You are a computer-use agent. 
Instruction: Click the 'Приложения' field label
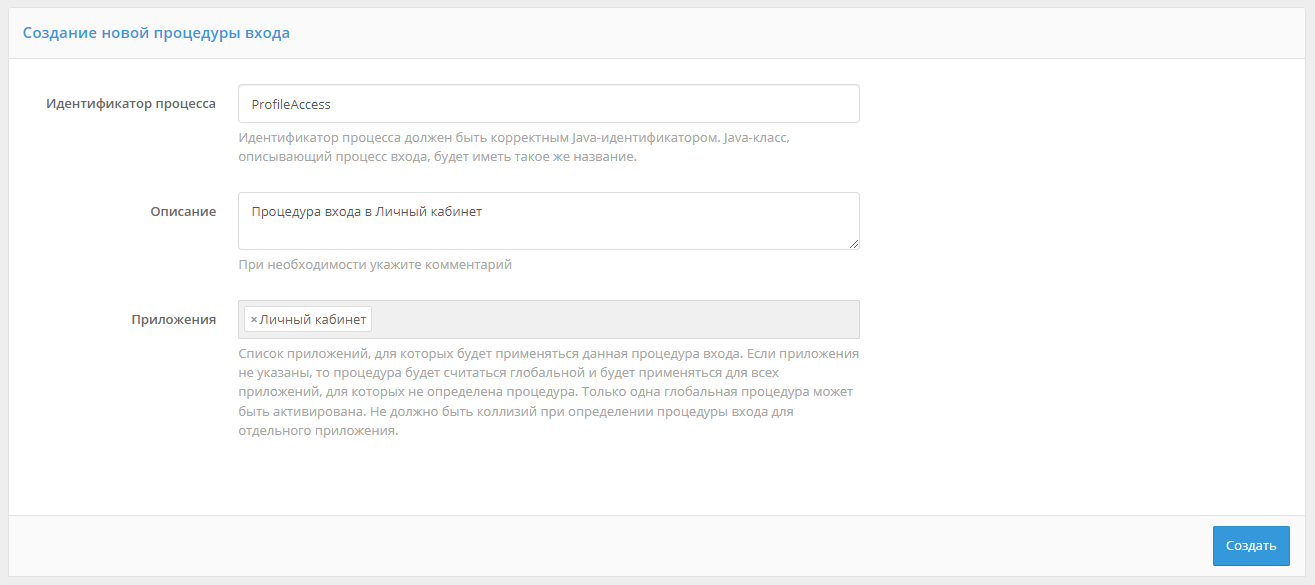click(x=174, y=320)
